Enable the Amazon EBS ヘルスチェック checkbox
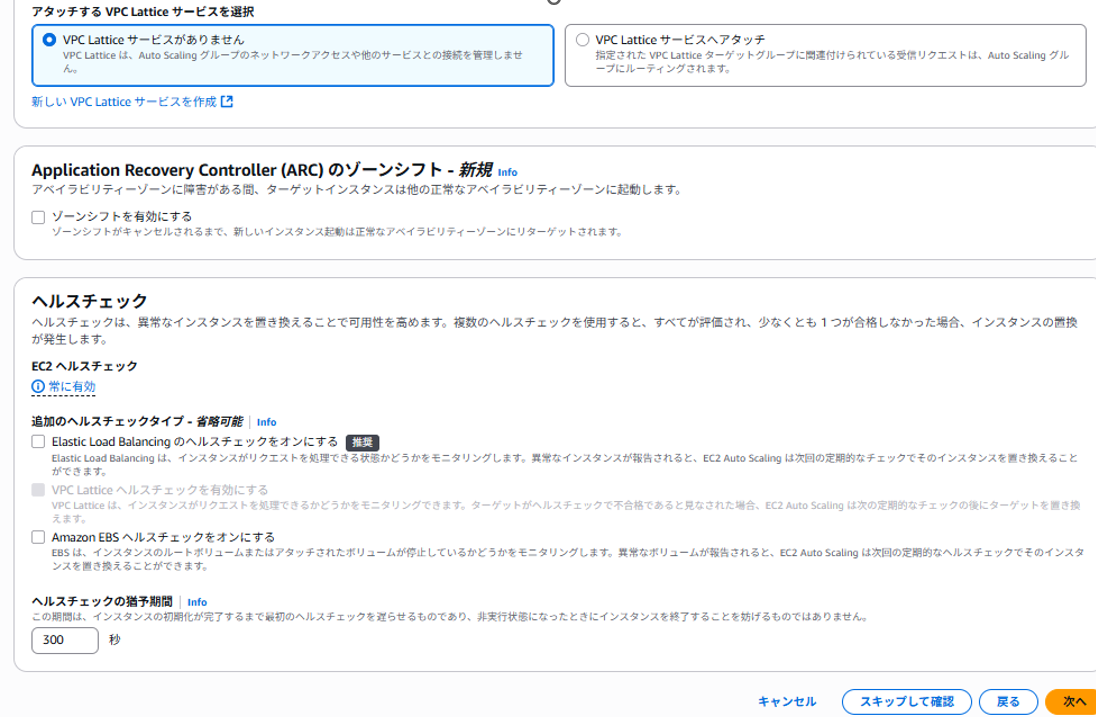This screenshot has width=1096, height=717. point(38,537)
